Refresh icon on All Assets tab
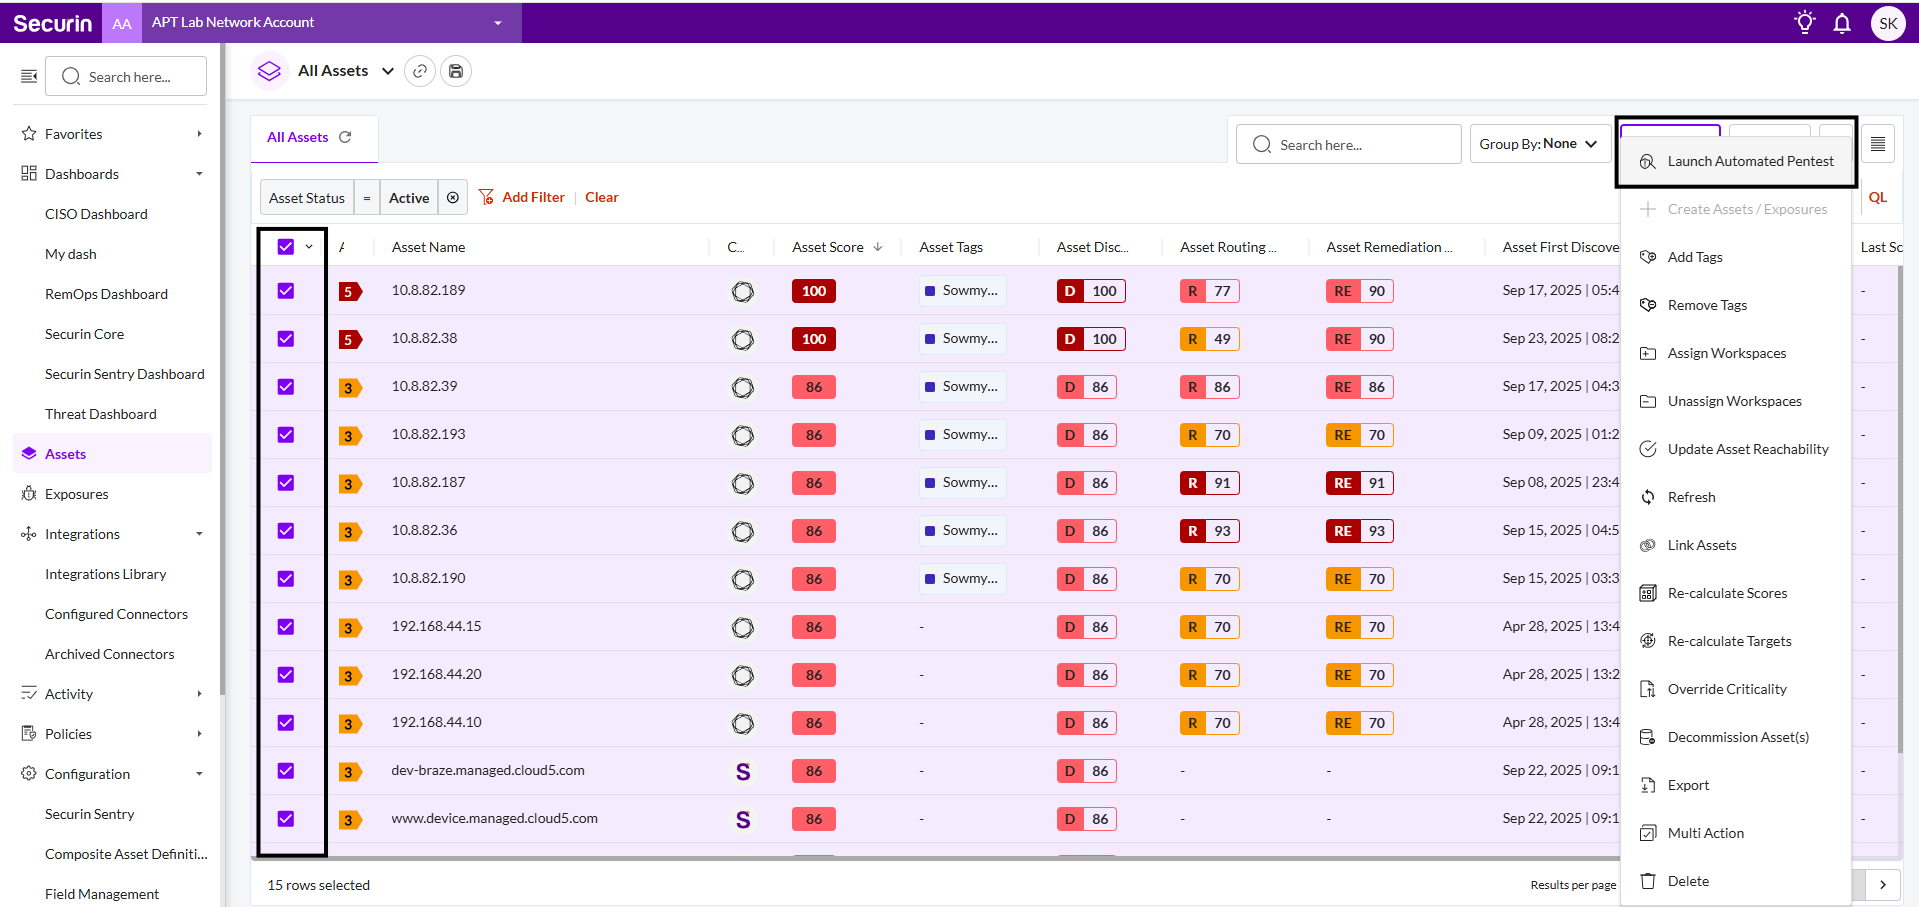 pos(345,137)
